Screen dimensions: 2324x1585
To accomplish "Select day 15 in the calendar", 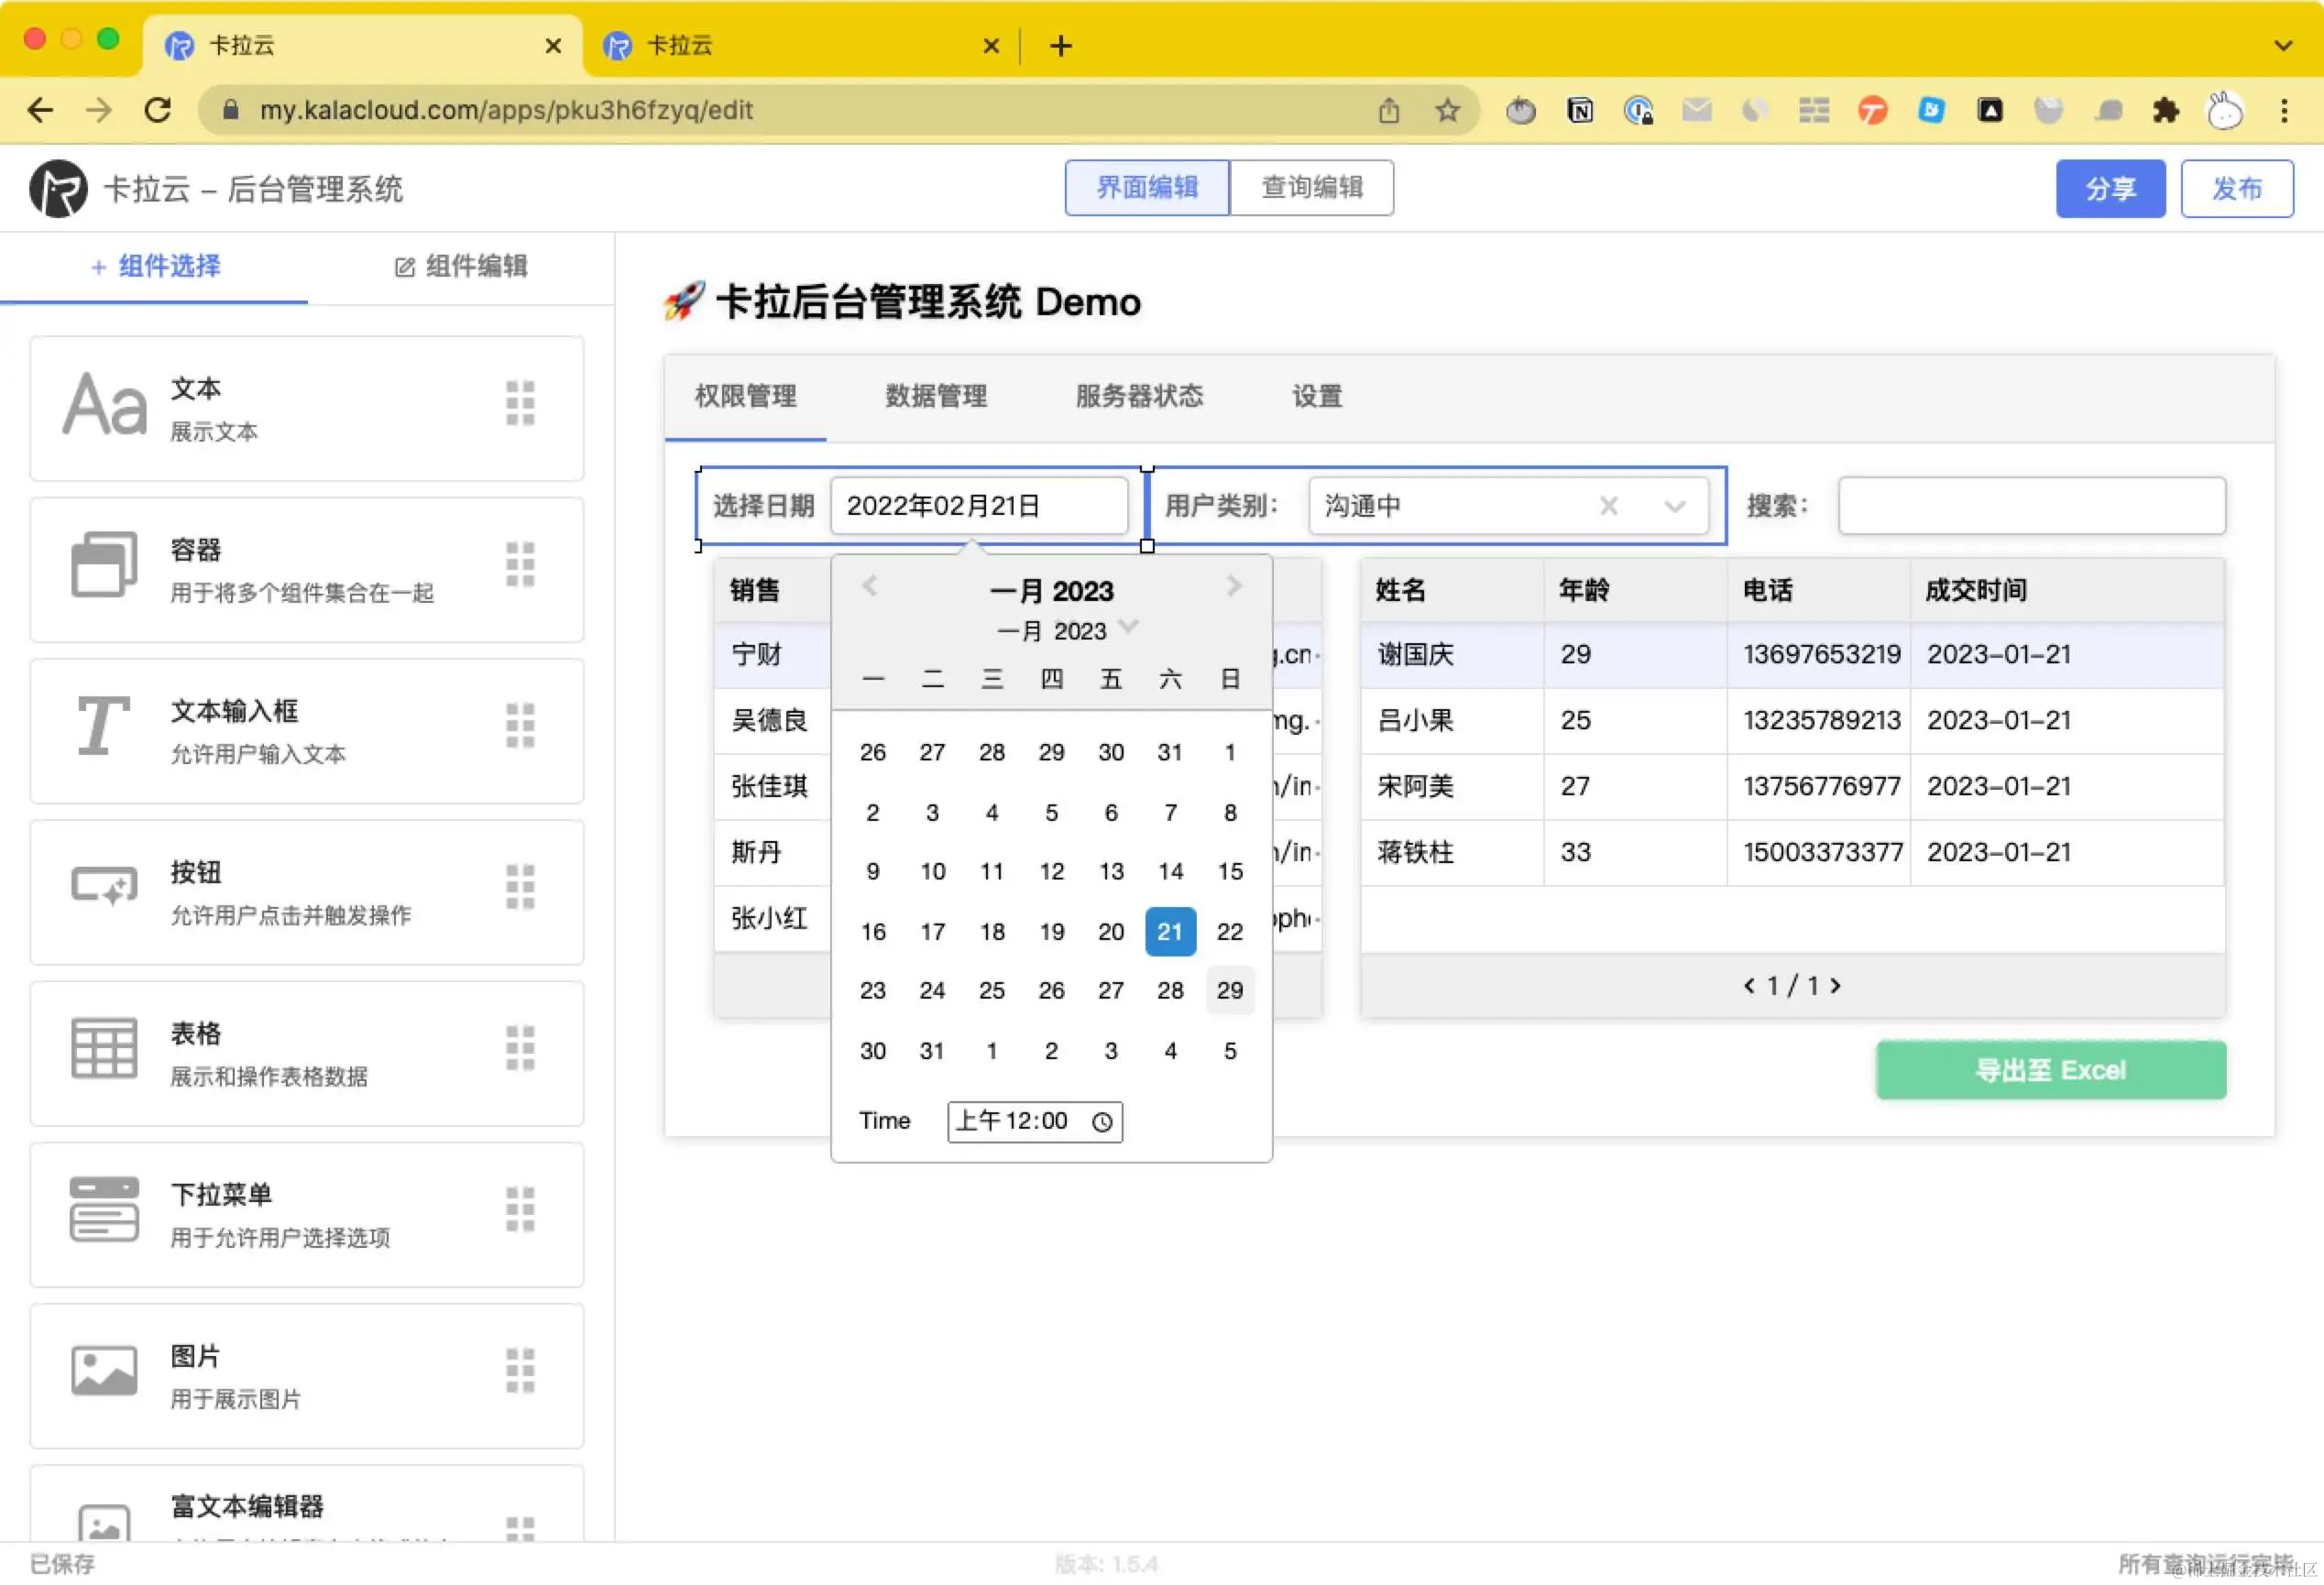I will pyautogui.click(x=1229, y=871).
